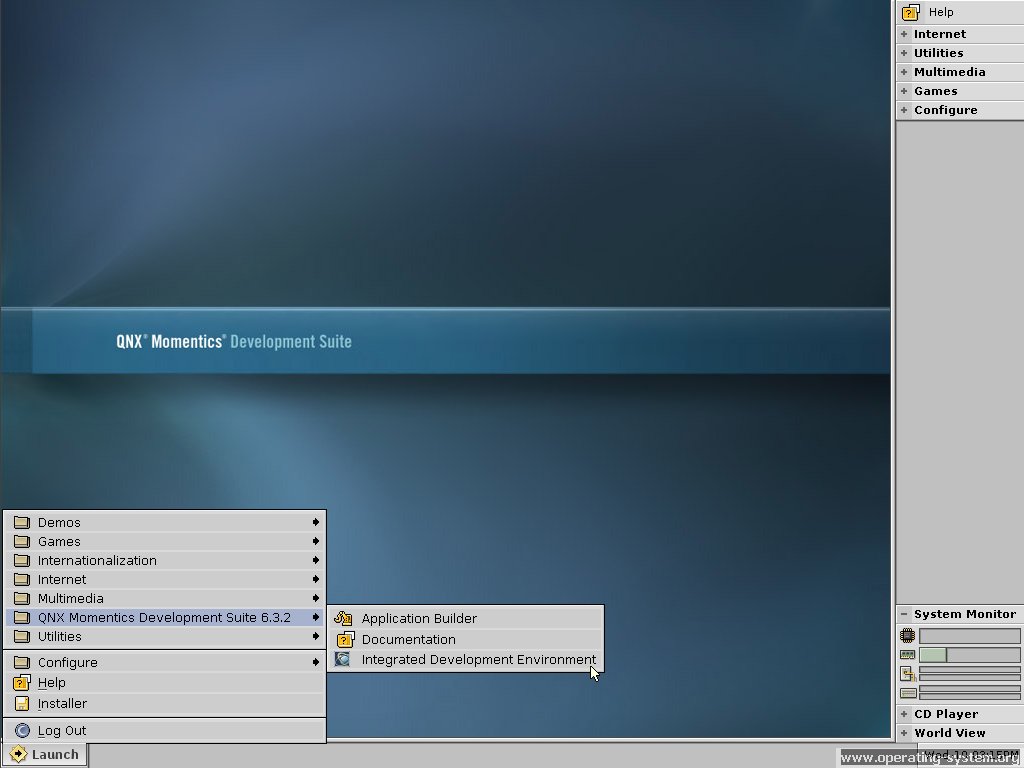Click the Internet shelf label
The image size is (1024, 768).
(940, 34)
